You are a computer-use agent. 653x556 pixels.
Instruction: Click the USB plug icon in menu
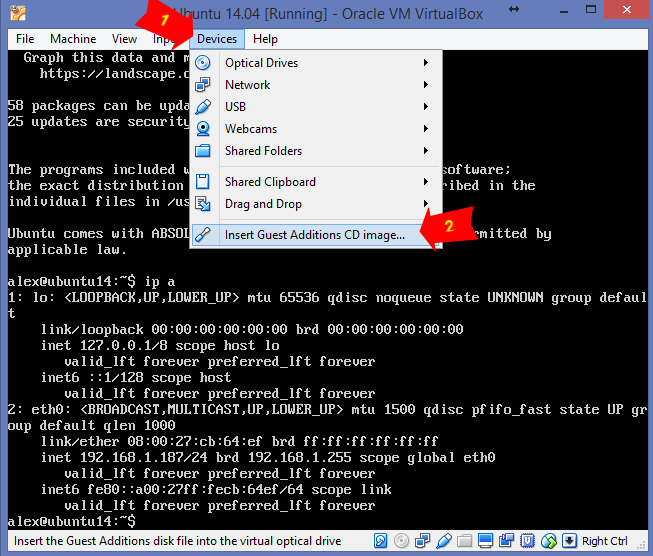pos(203,107)
